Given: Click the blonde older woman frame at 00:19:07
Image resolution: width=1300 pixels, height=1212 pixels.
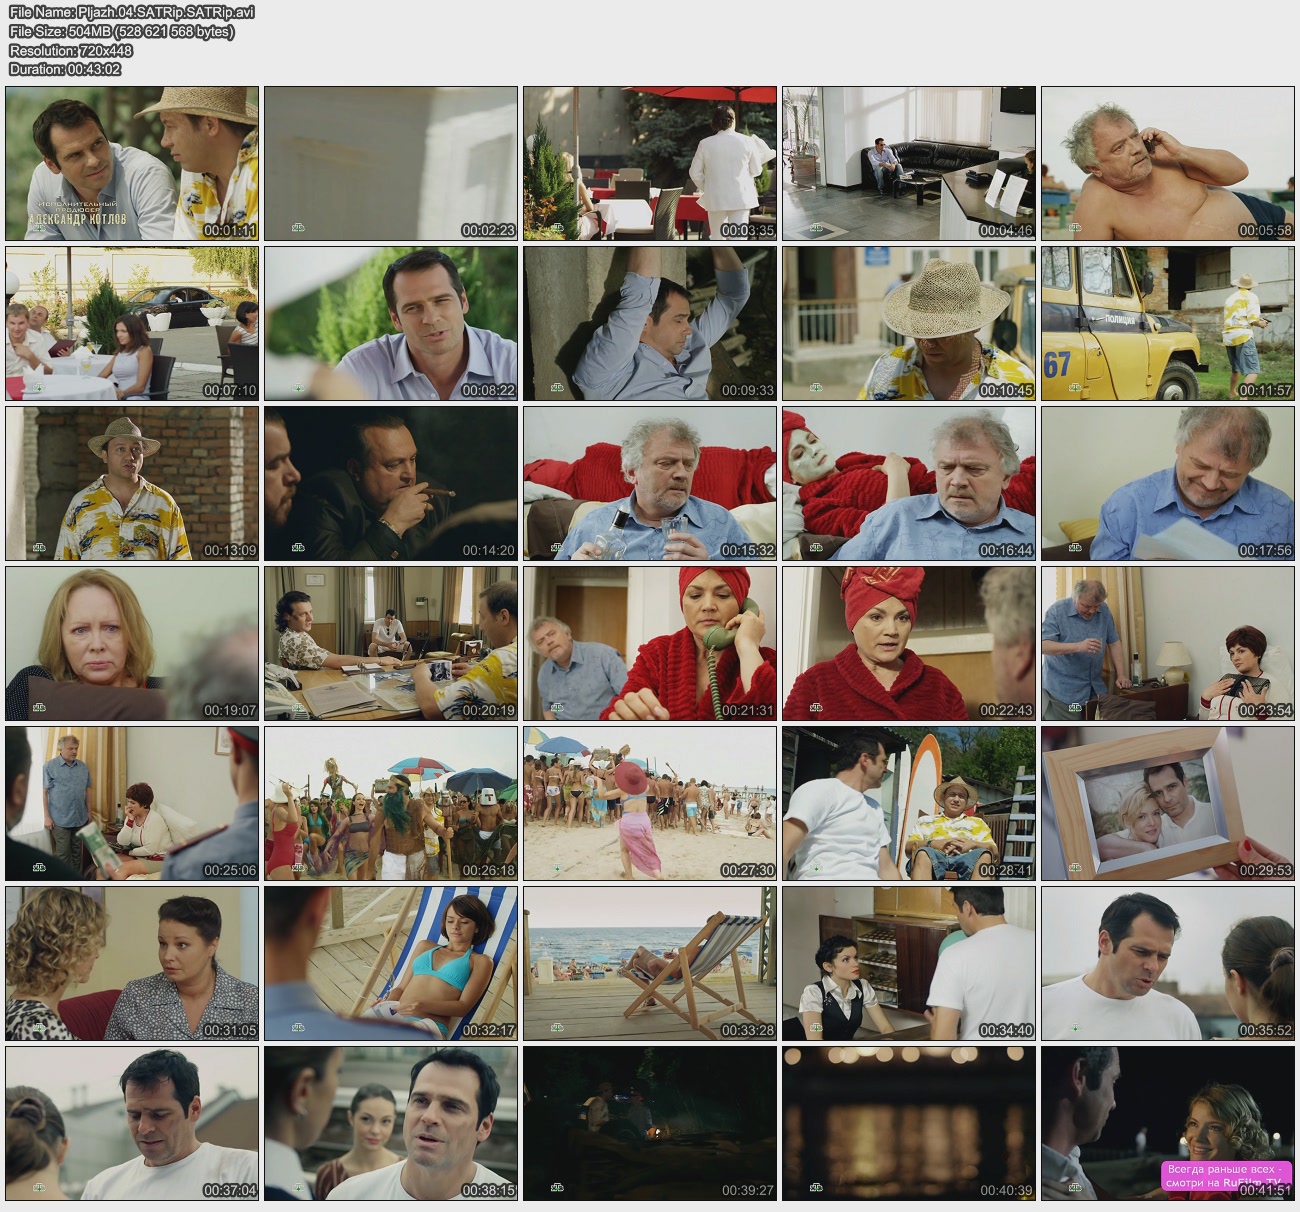Looking at the screenshot, I should (x=132, y=643).
